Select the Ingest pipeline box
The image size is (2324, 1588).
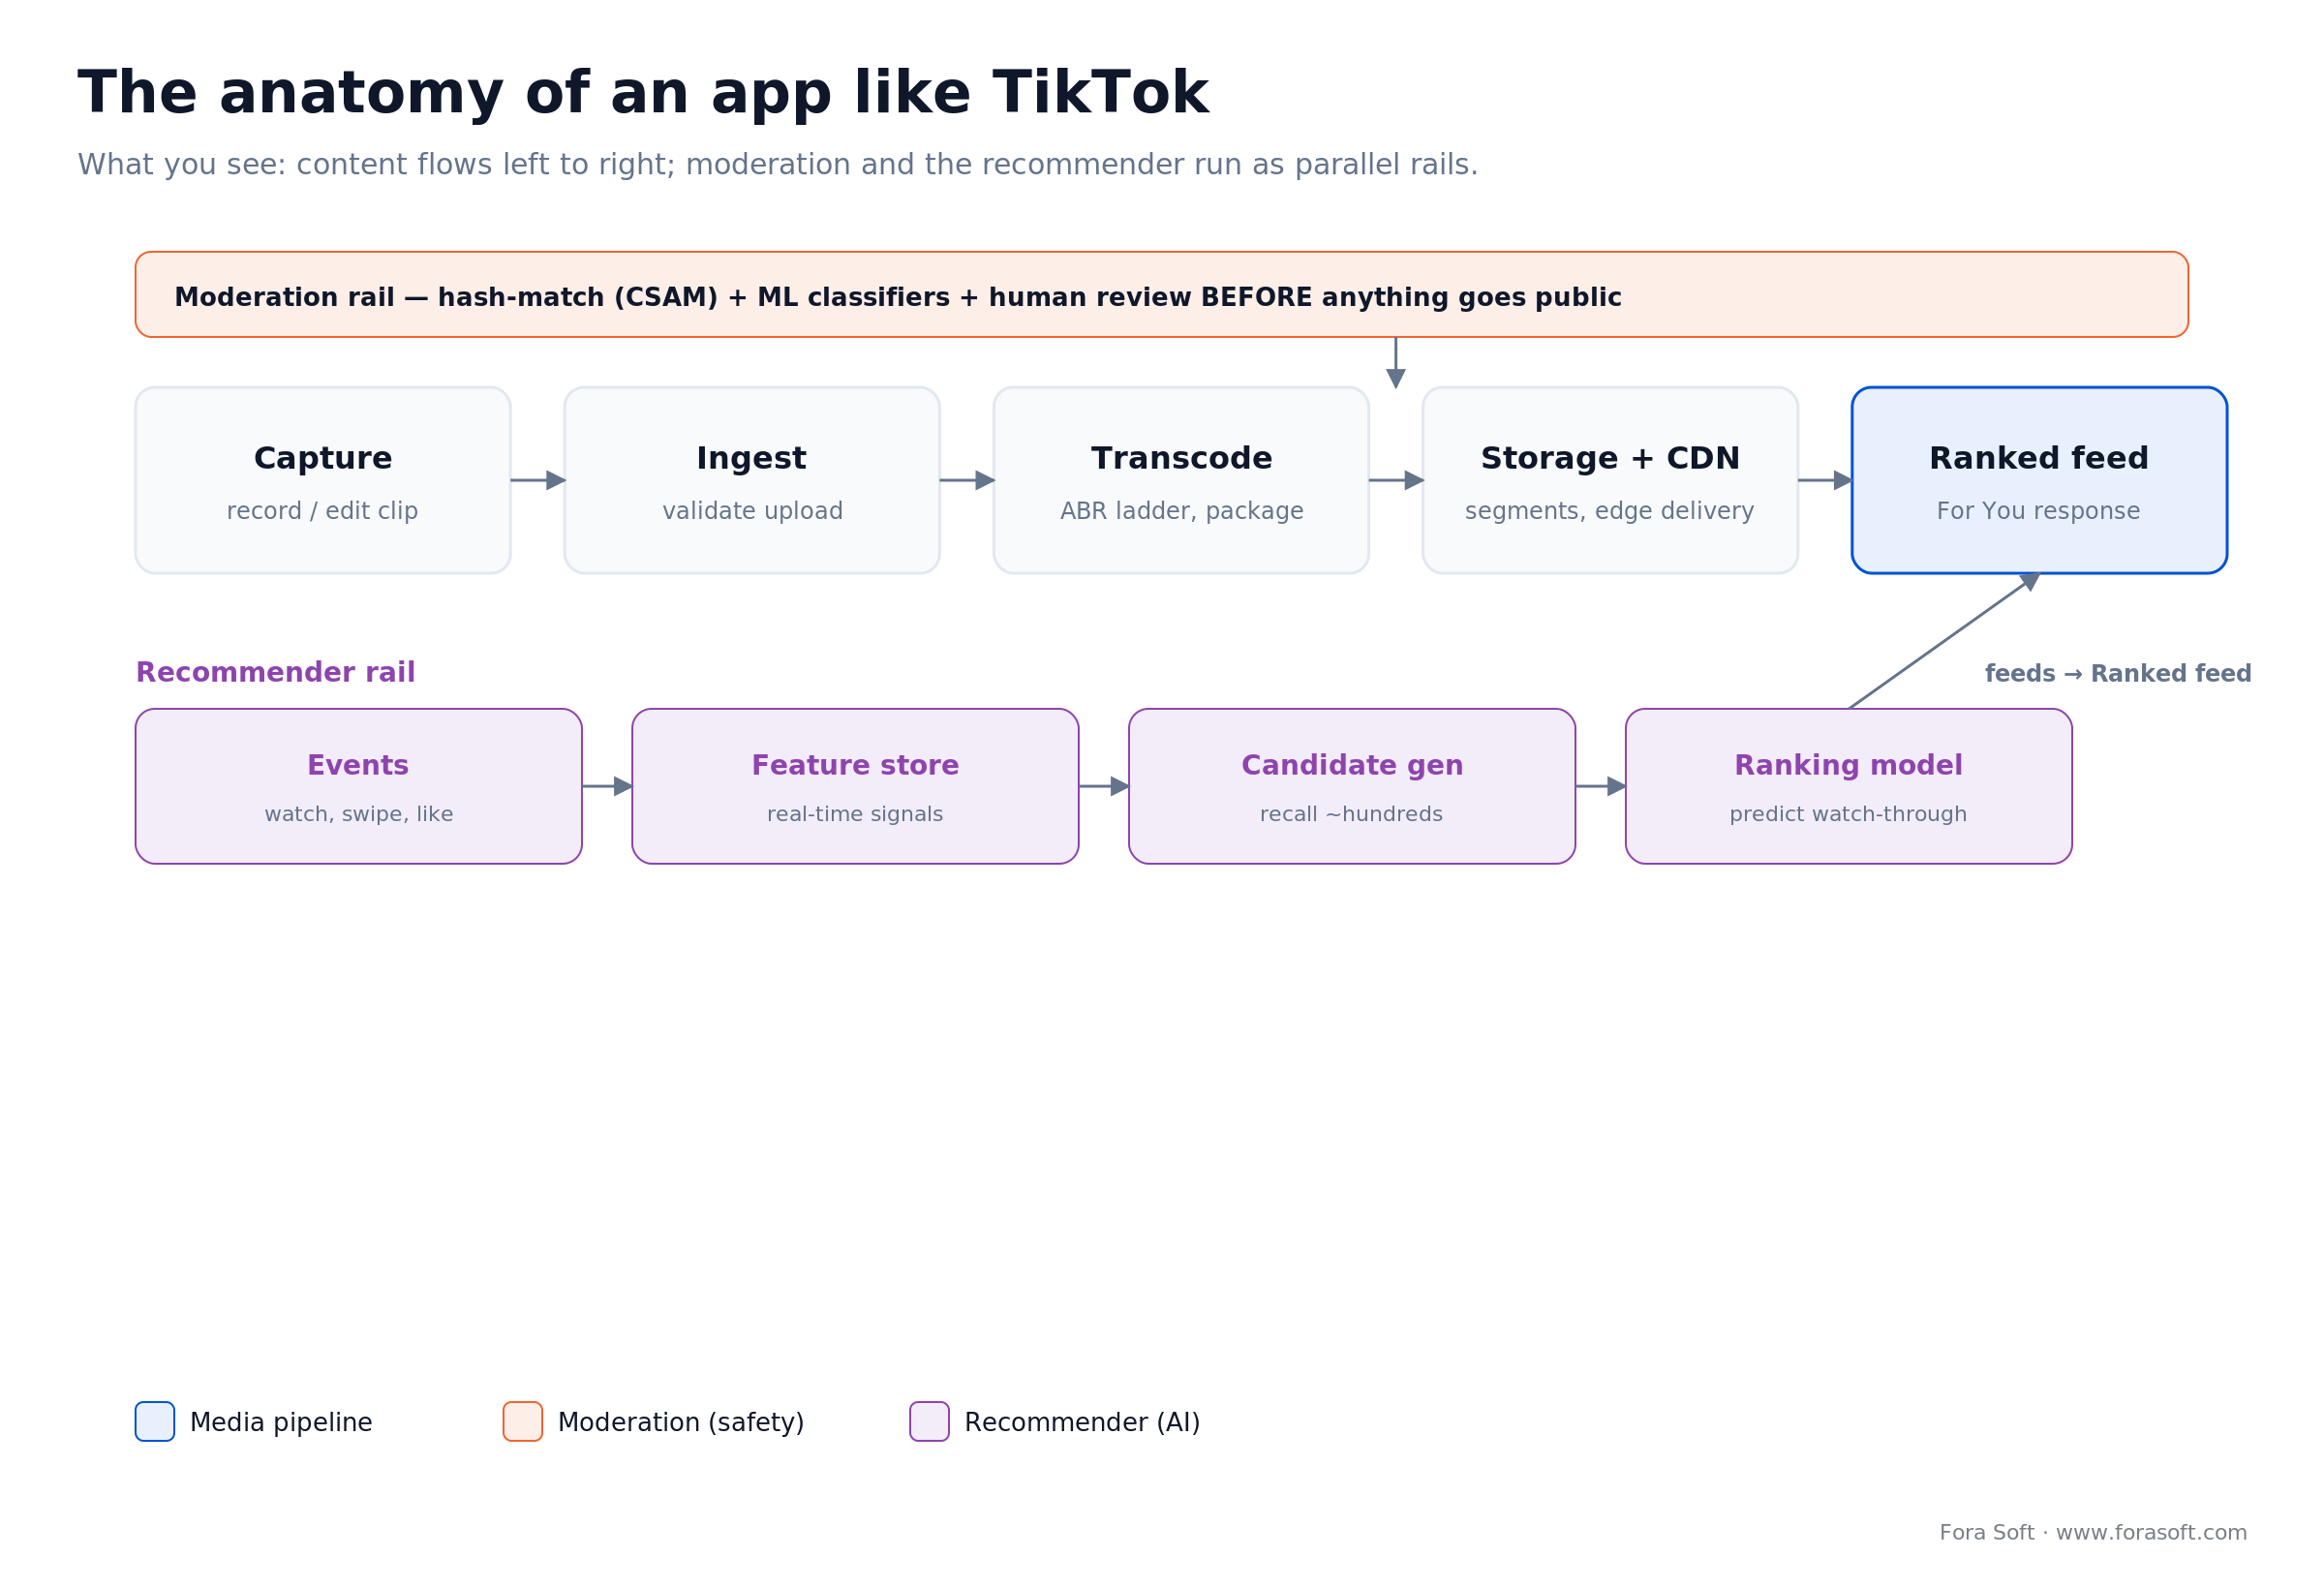(x=752, y=480)
